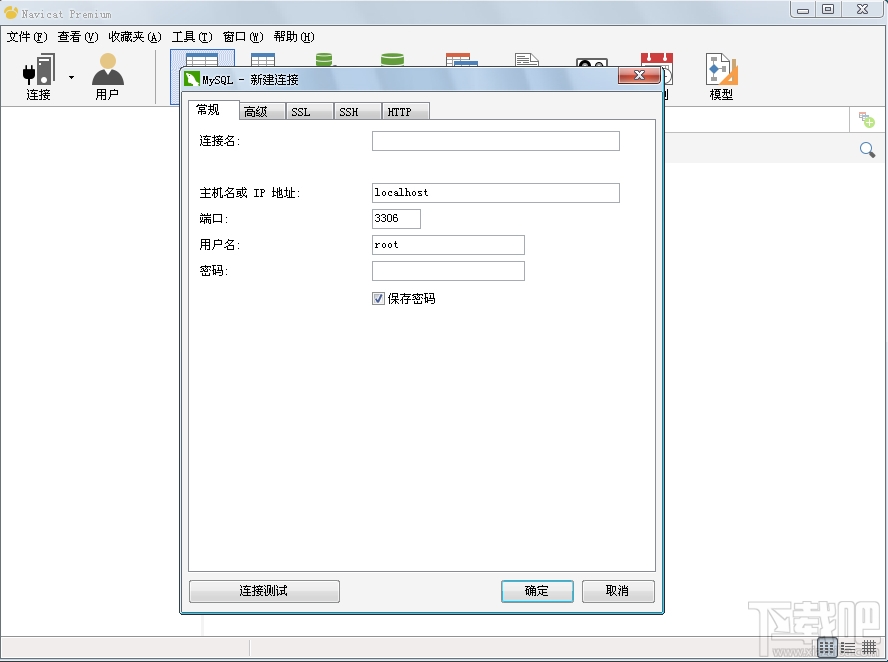Screen dimensions: 888x662
Task: Focus the password input field
Action: [x=448, y=271]
